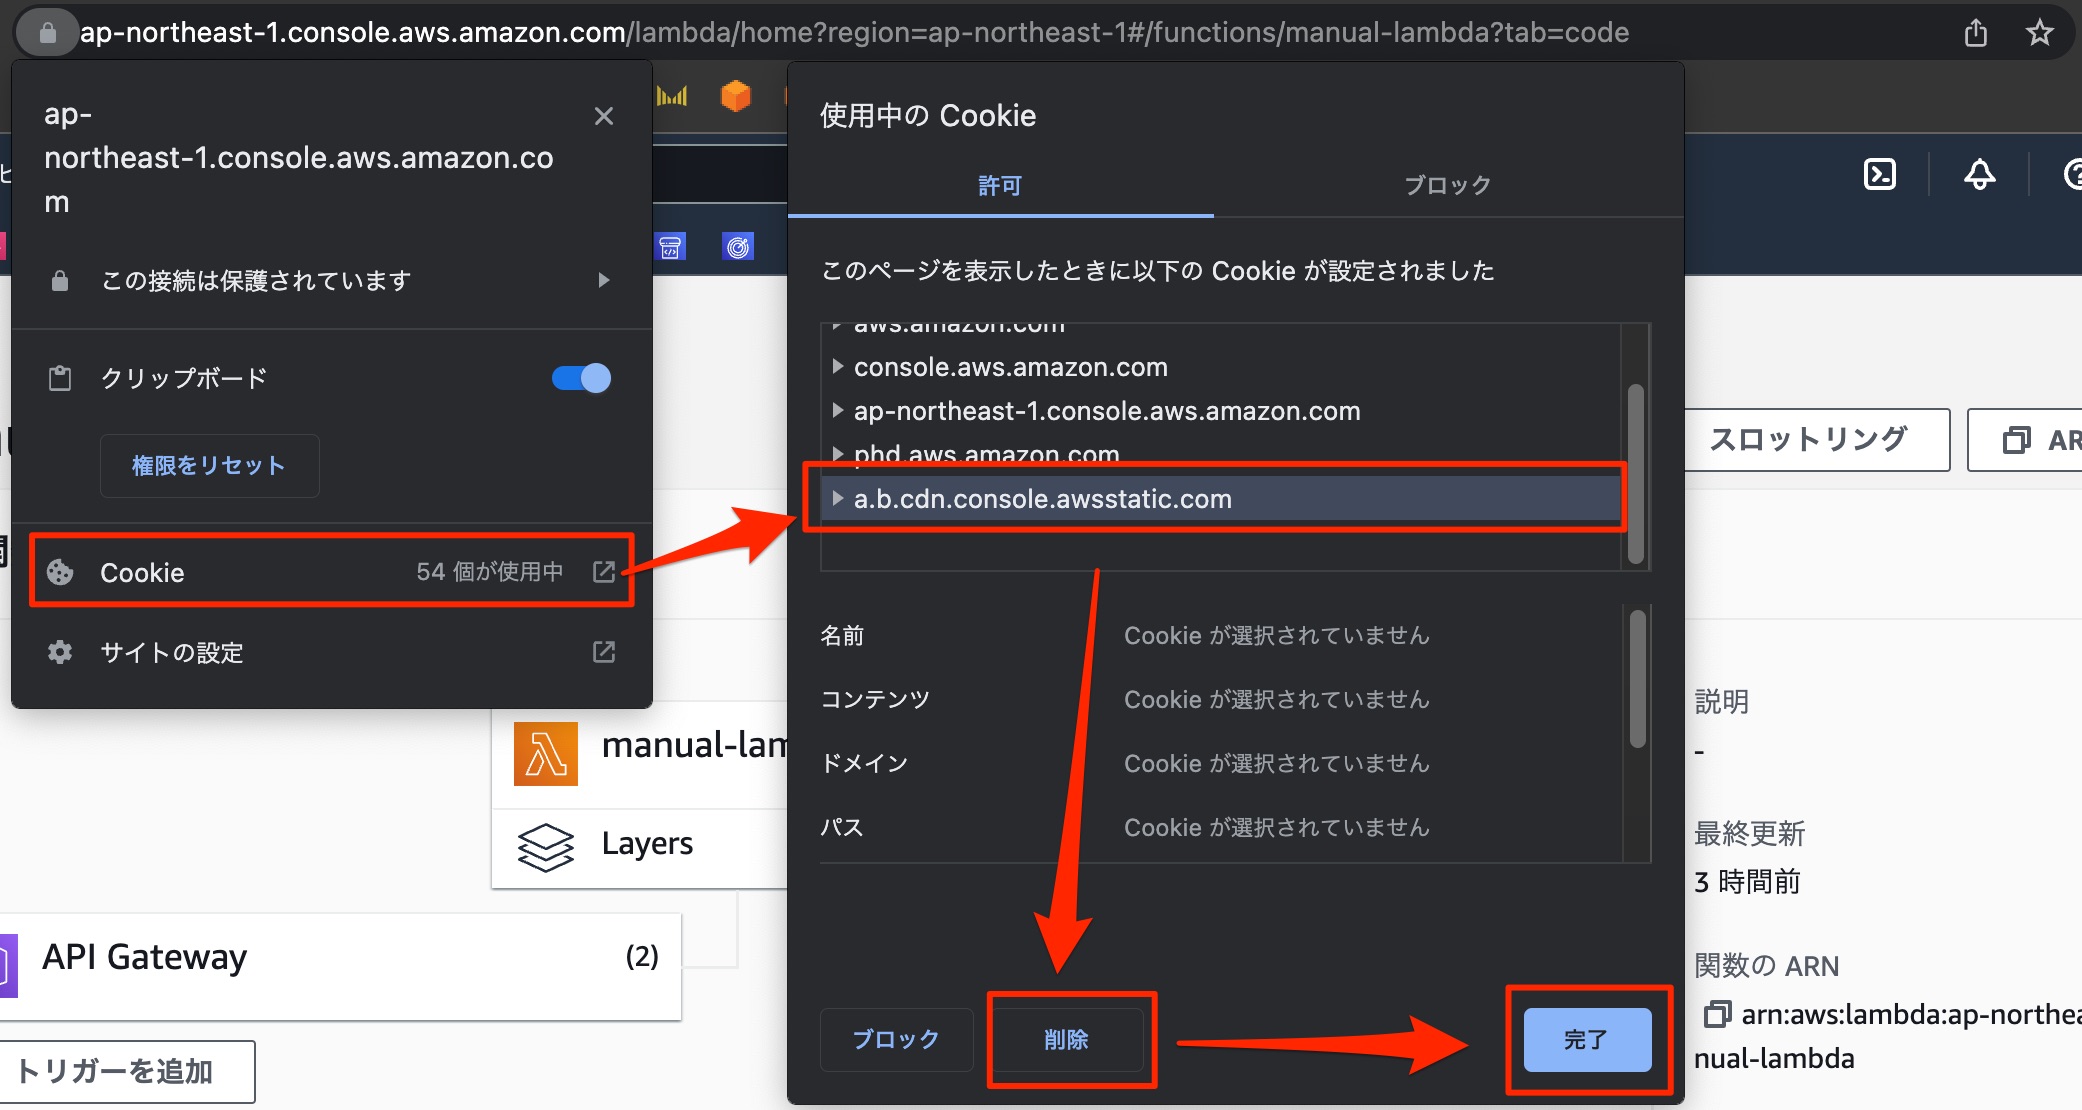
Task: Click the gold CloudWatch favorites bar icon
Action: coord(671,95)
